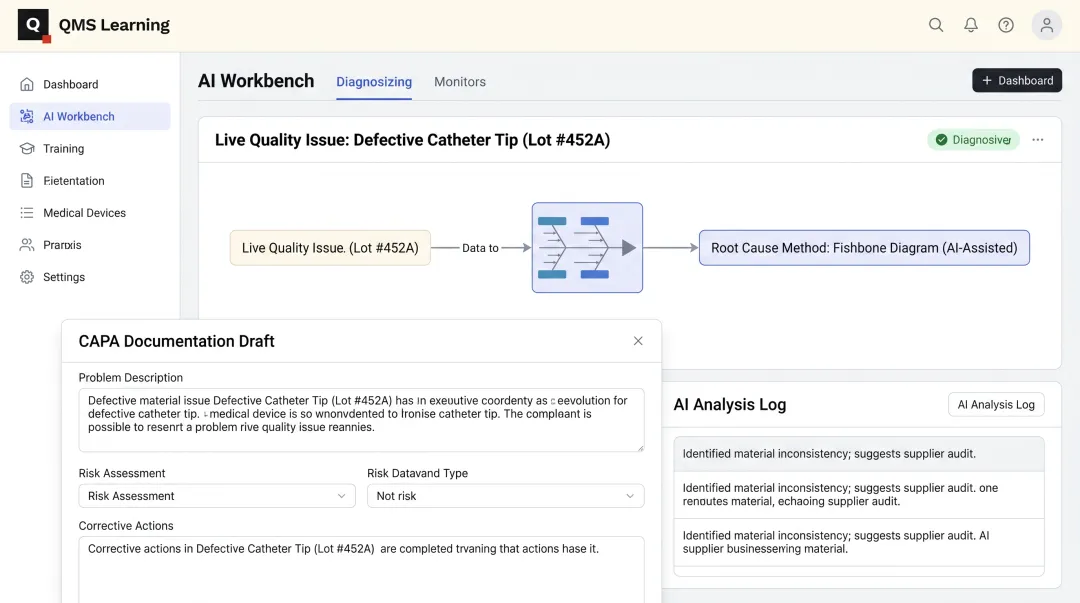Click the Live Quality Issue (Lot #452A) node

click(x=330, y=248)
